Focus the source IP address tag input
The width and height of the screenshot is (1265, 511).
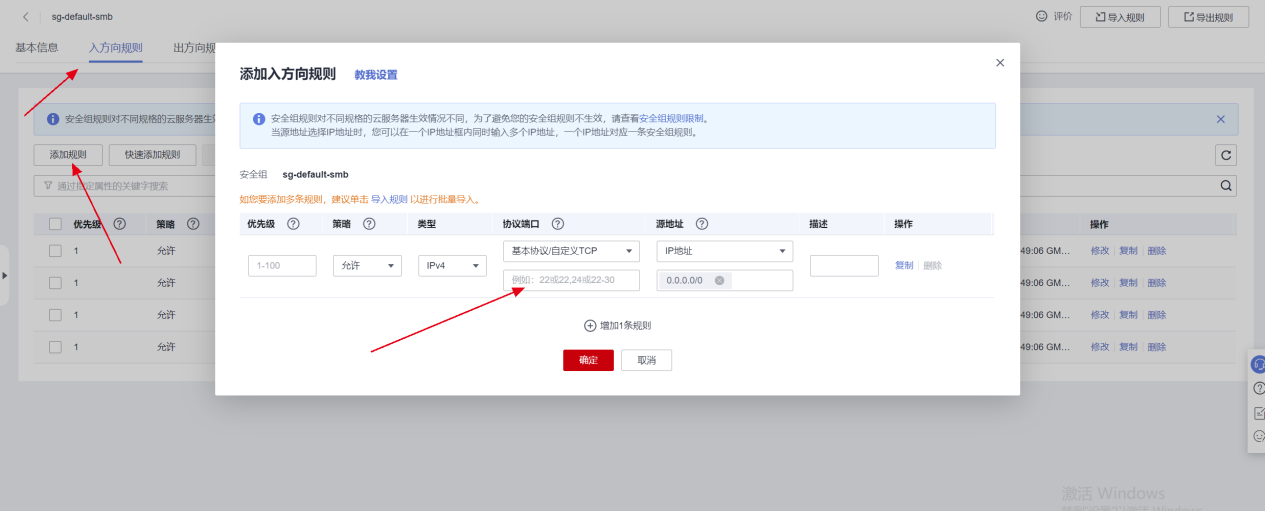725,280
